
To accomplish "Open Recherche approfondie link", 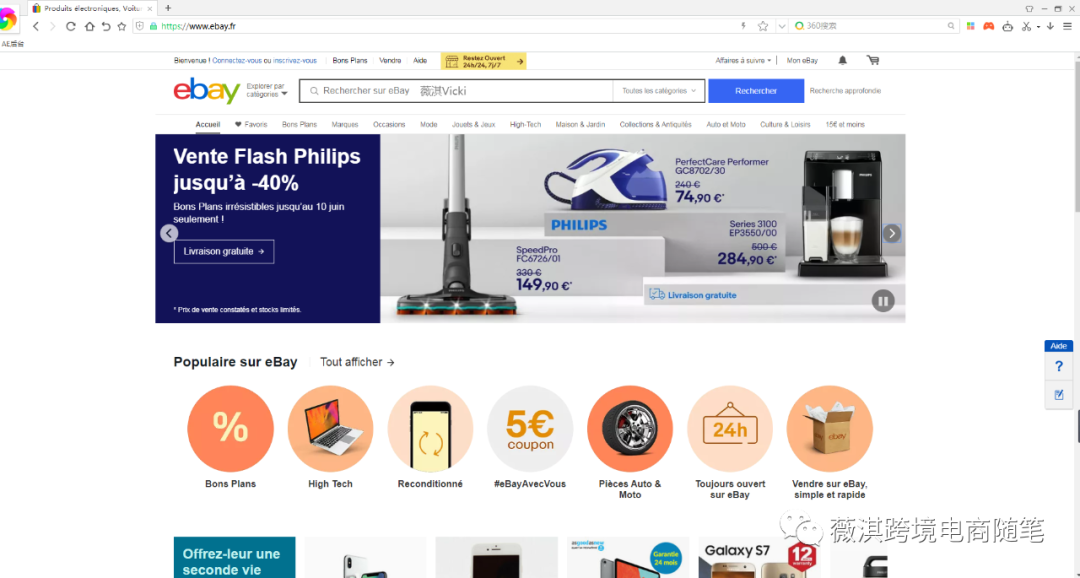I will click(845, 91).
